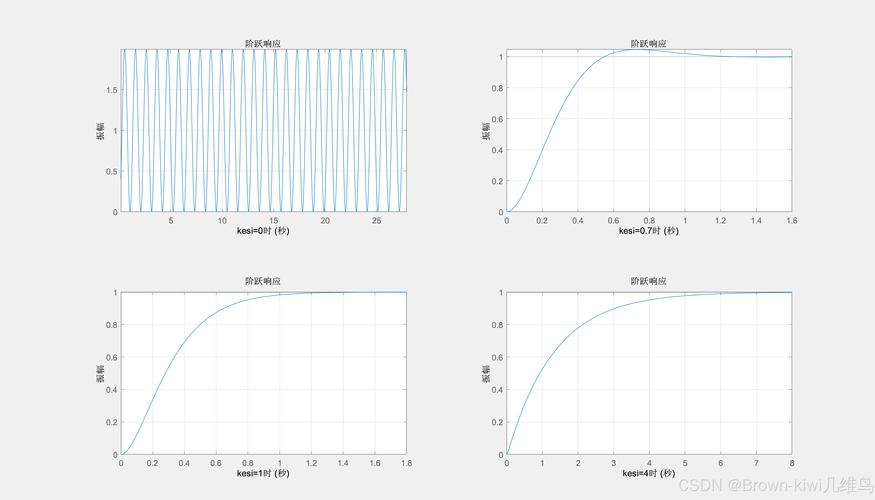Select the 振幅 y-axis label of the kesi=0.7 plot
875x500 pixels.
pyautogui.click(x=485, y=130)
